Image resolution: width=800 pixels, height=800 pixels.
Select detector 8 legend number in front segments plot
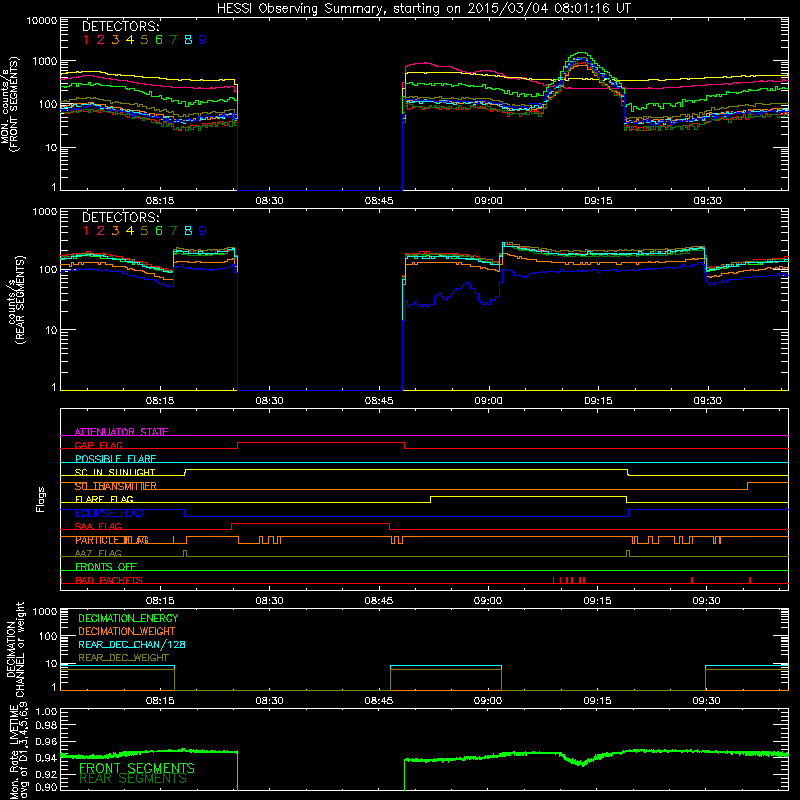(188, 40)
